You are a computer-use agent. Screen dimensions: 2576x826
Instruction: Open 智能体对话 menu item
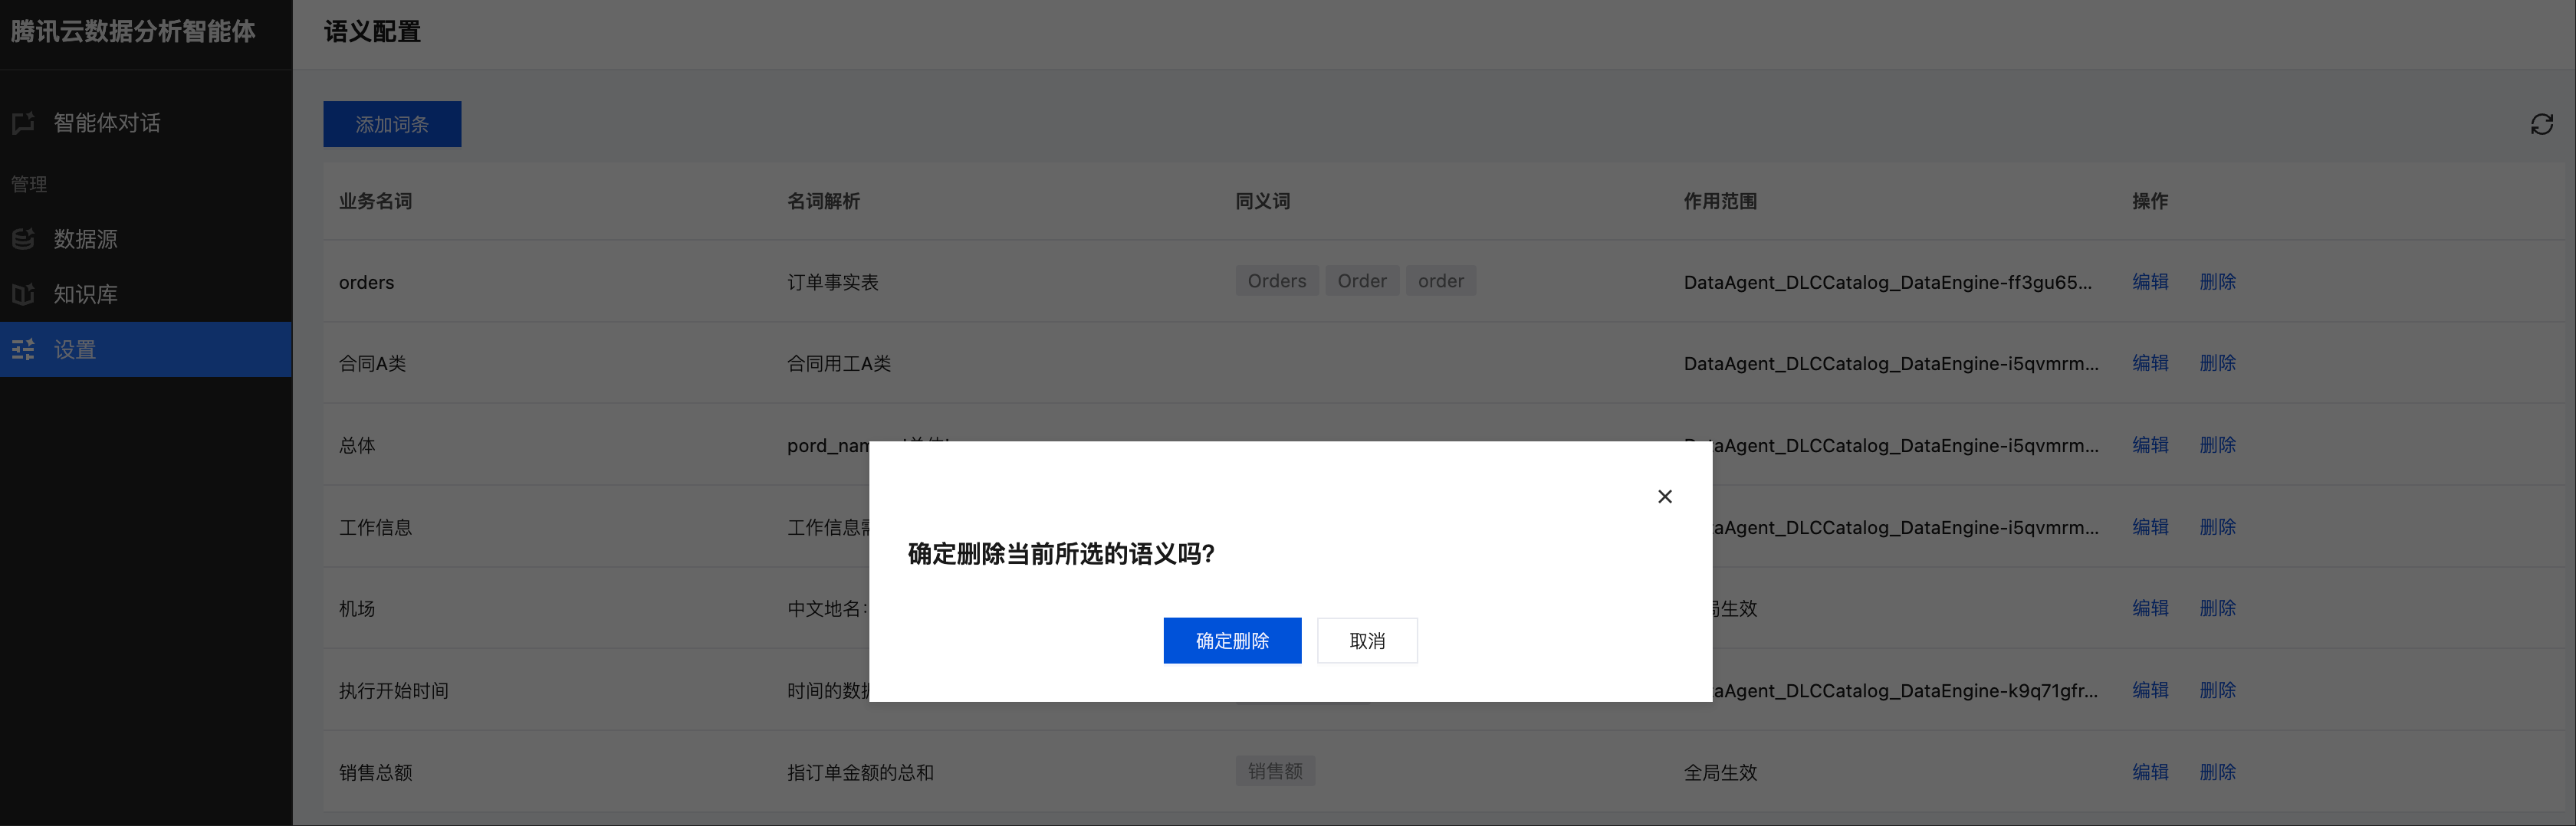click(146, 122)
